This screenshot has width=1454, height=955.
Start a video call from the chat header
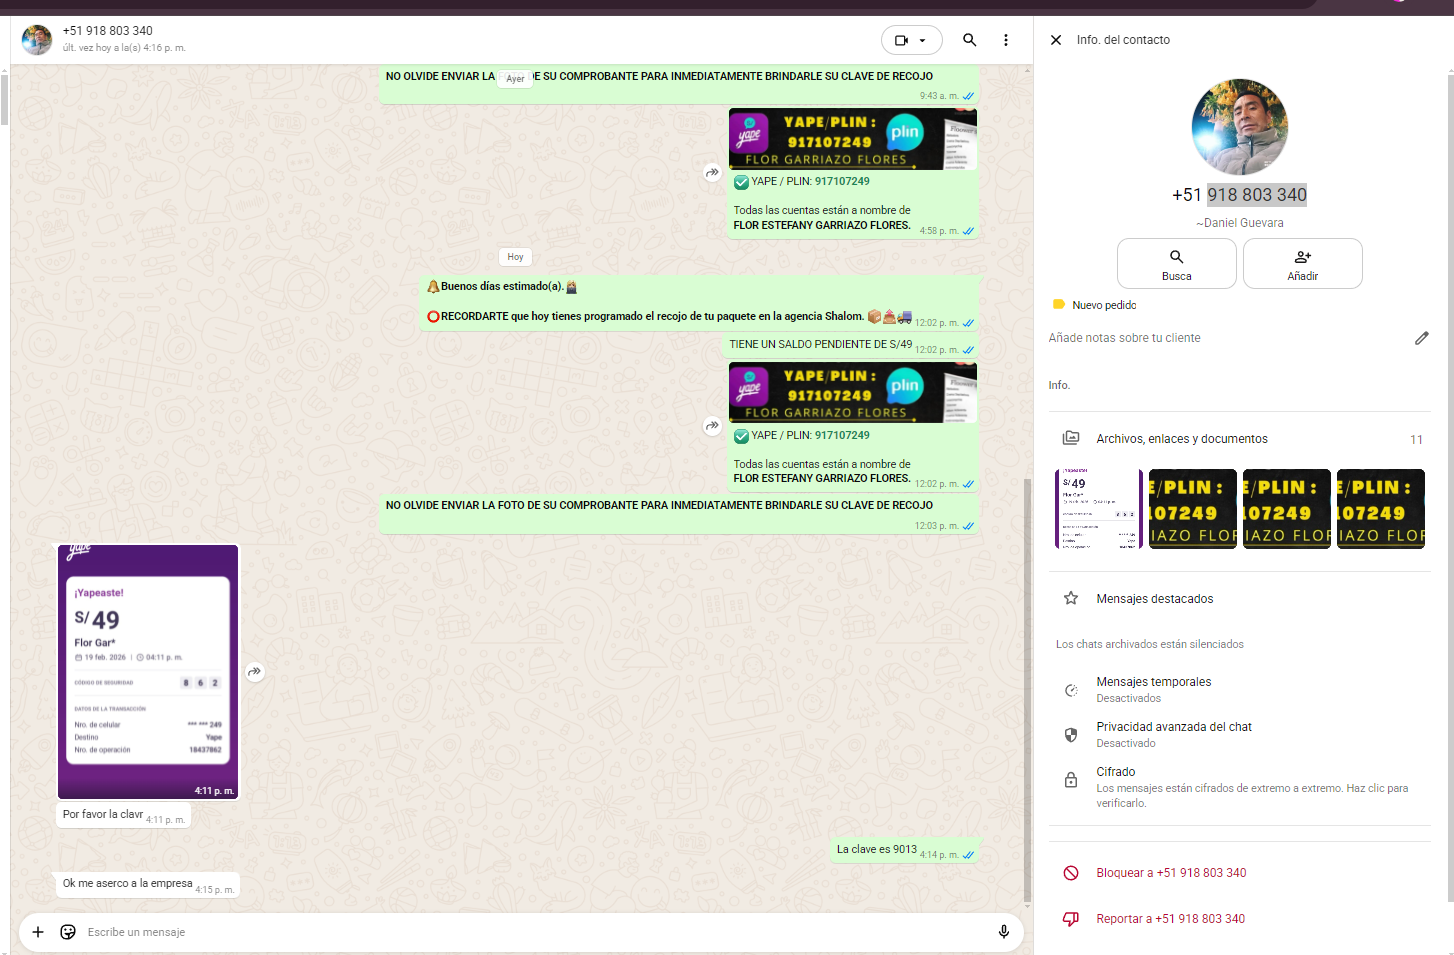point(902,40)
